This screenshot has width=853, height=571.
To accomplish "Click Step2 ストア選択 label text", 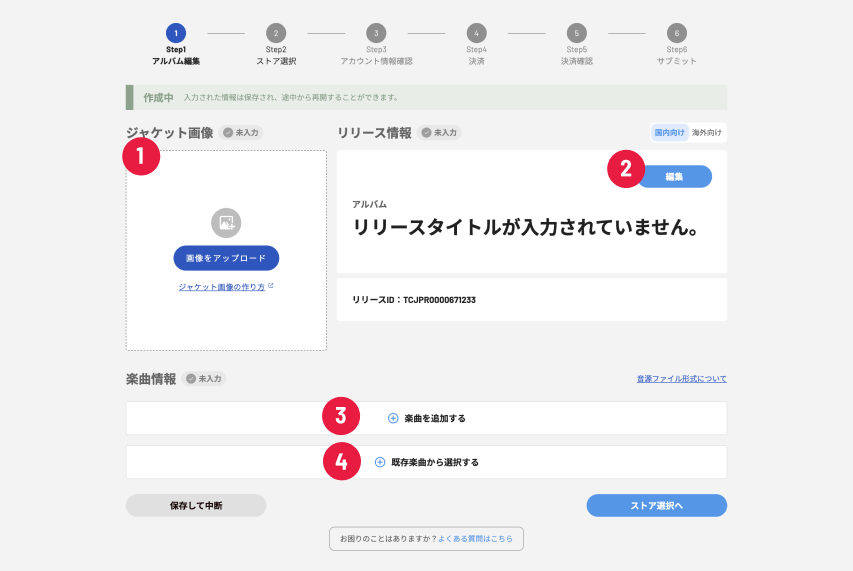I will (x=276, y=55).
